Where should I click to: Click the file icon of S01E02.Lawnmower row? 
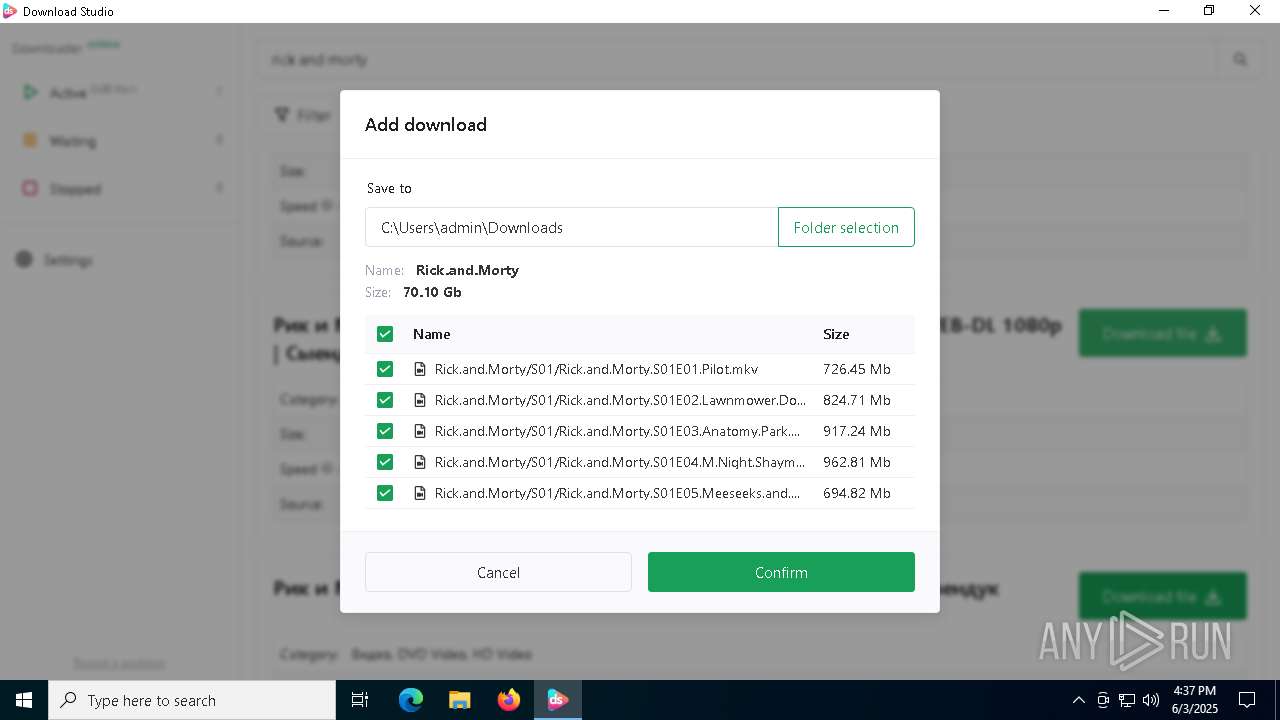click(x=420, y=400)
